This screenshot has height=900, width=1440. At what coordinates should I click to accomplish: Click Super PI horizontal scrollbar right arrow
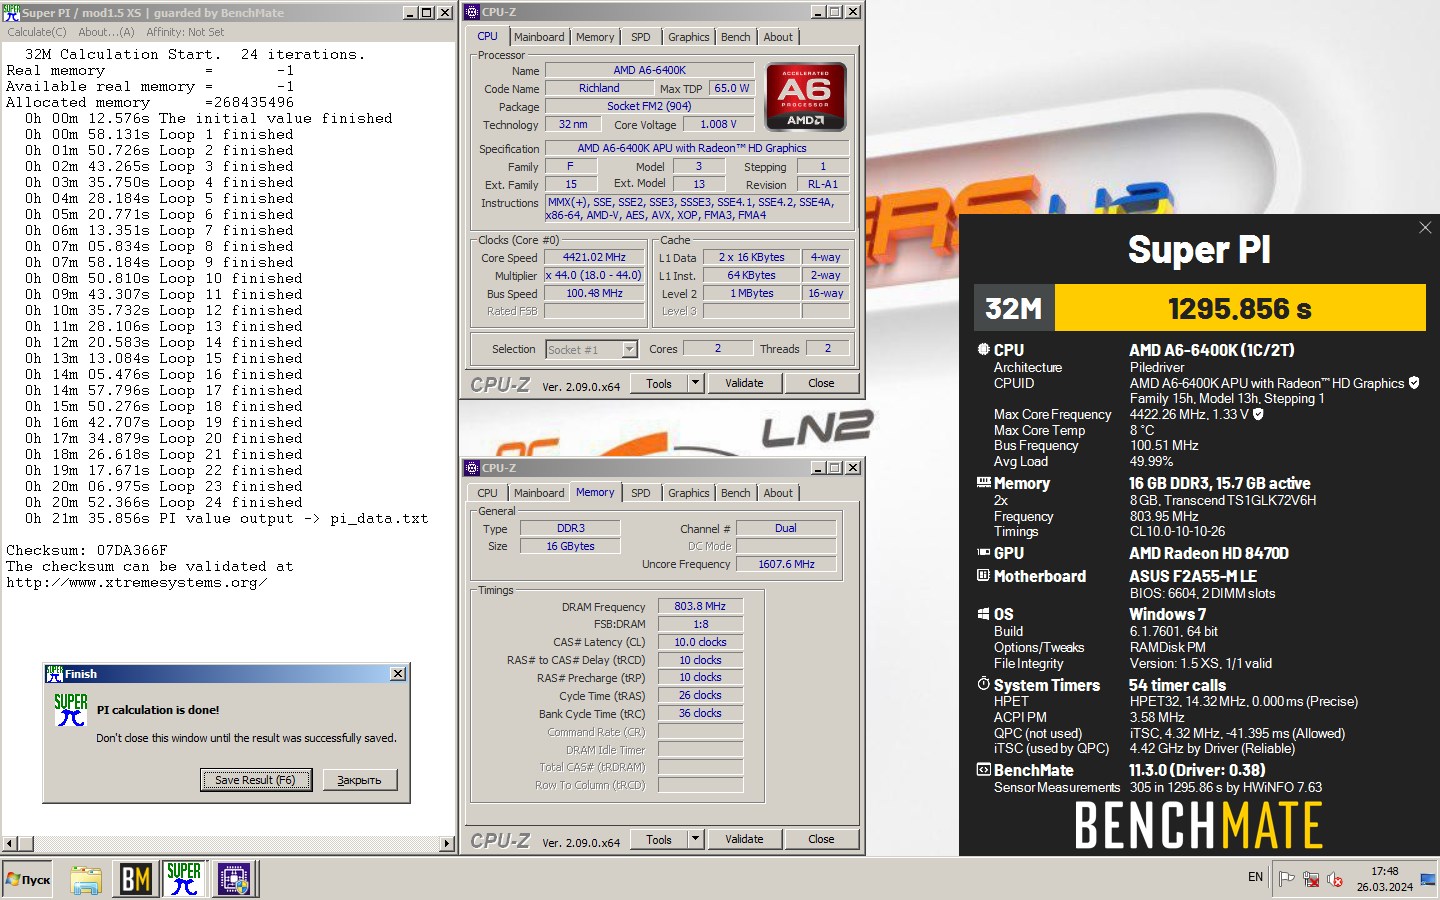click(447, 844)
